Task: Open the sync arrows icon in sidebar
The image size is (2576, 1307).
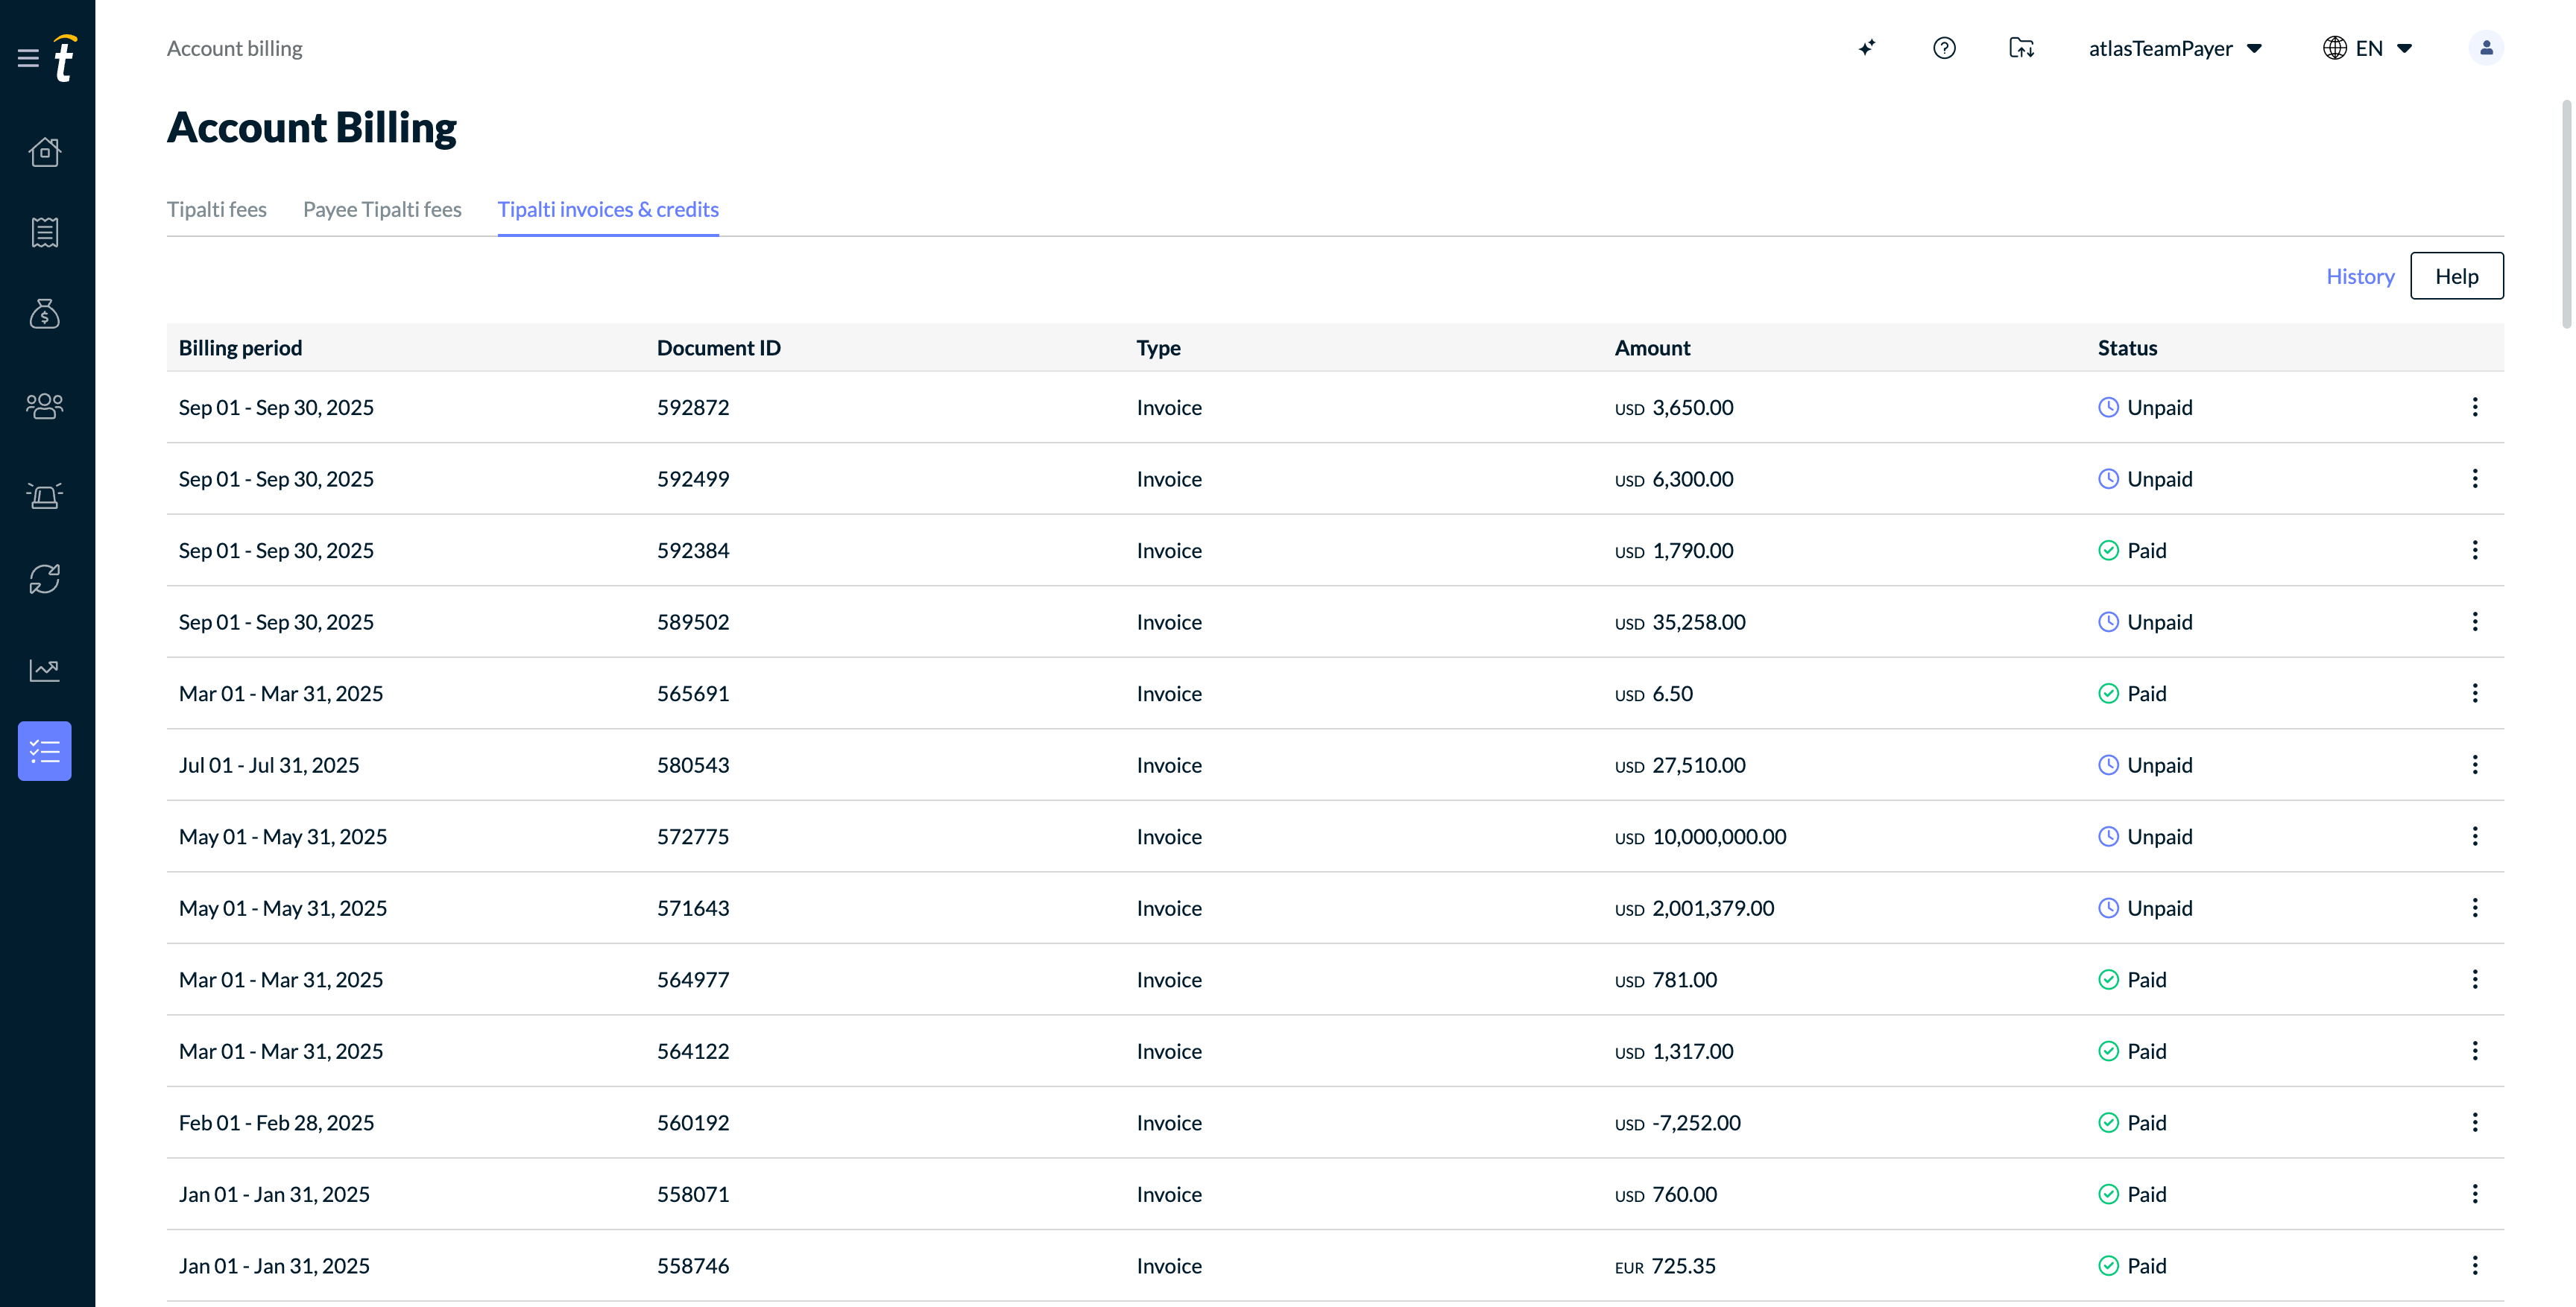Action: pyautogui.click(x=45, y=579)
